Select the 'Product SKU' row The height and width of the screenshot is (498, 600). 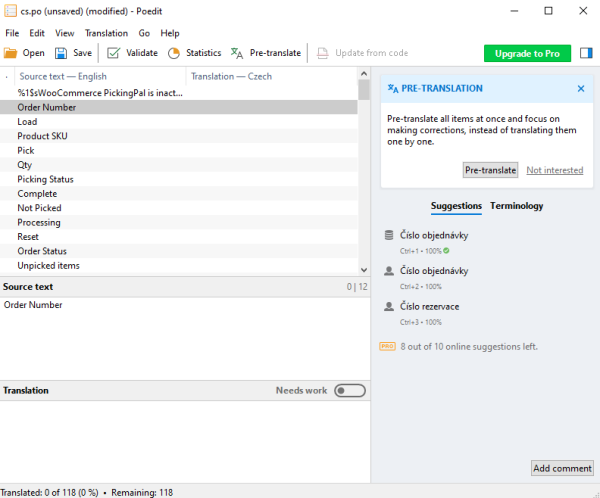pyautogui.click(x=42, y=136)
